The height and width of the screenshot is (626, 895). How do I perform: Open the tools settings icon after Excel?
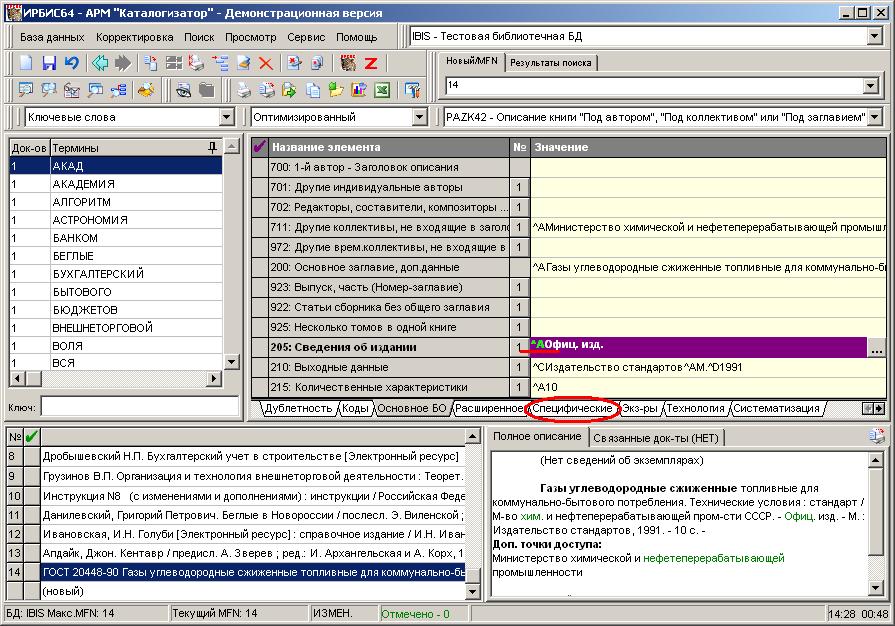point(412,90)
